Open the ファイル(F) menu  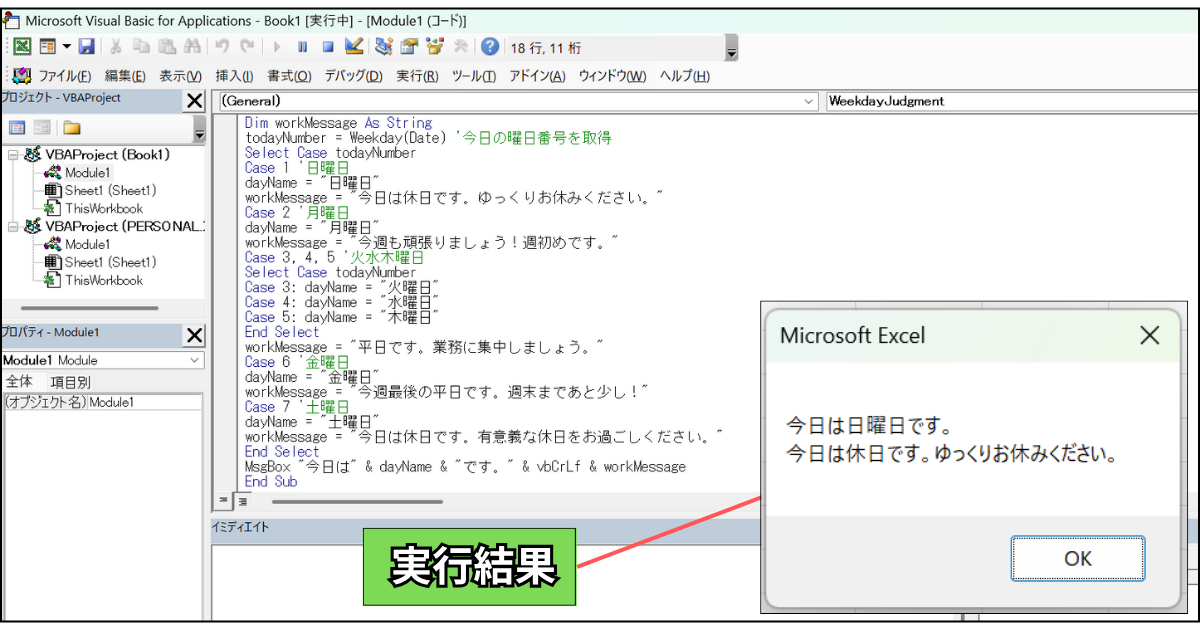coord(65,76)
